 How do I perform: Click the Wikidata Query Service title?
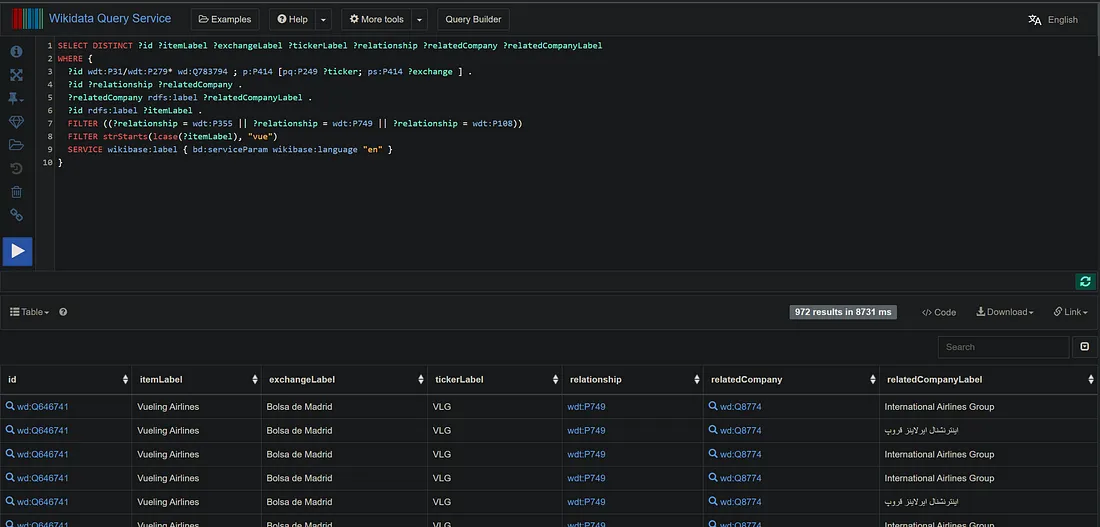click(109, 19)
